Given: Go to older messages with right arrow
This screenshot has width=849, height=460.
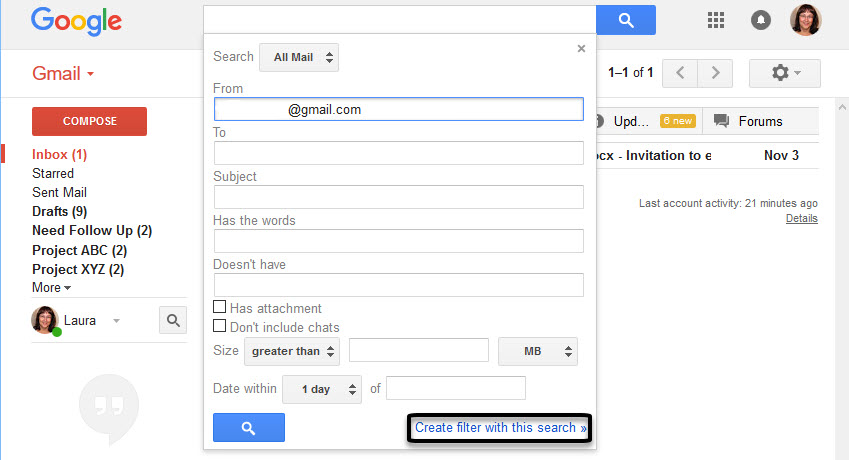Looking at the screenshot, I should click(714, 73).
